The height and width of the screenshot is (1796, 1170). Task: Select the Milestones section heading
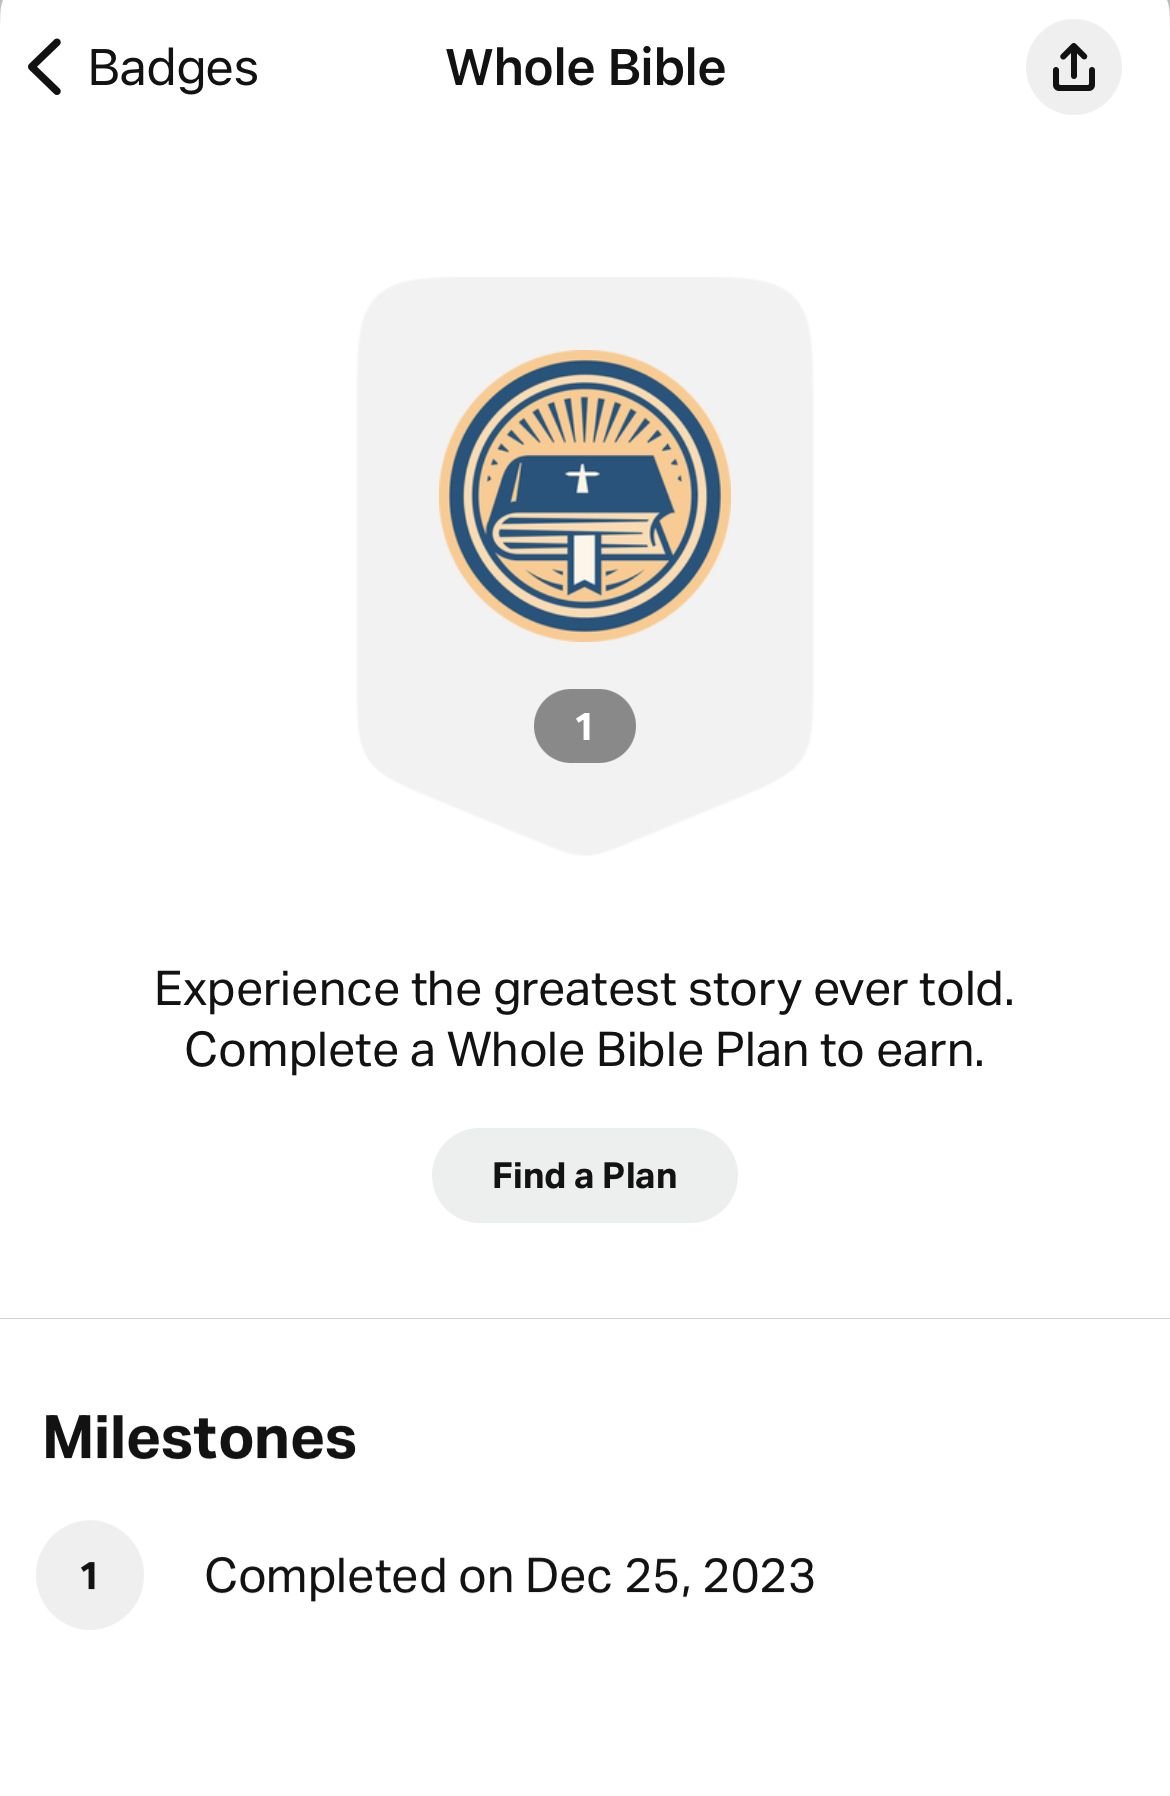point(200,1438)
